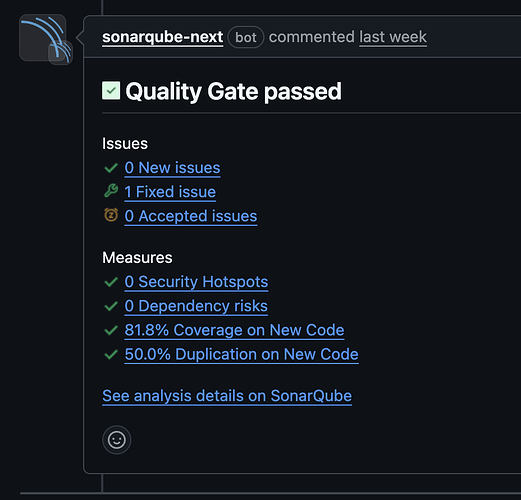
Task: Click the check mark beside Dependency risks
Action: [111, 306]
